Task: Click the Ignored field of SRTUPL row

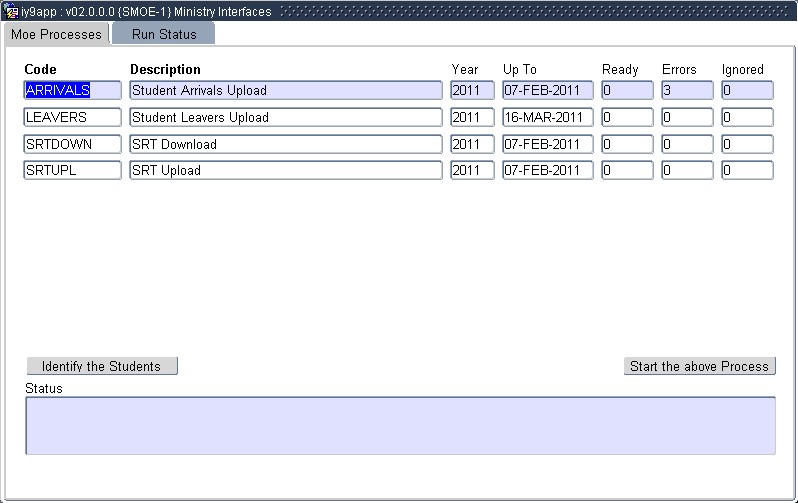Action: (747, 170)
